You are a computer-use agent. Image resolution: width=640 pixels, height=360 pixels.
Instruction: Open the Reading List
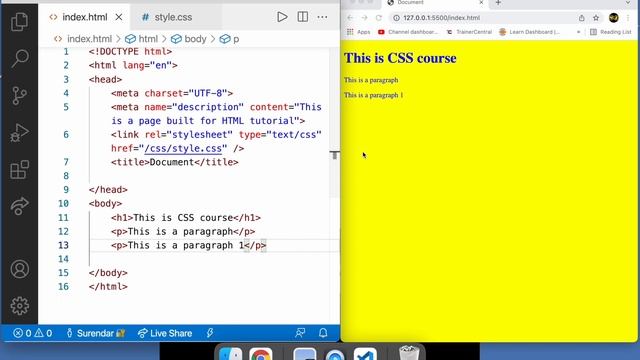(611, 32)
